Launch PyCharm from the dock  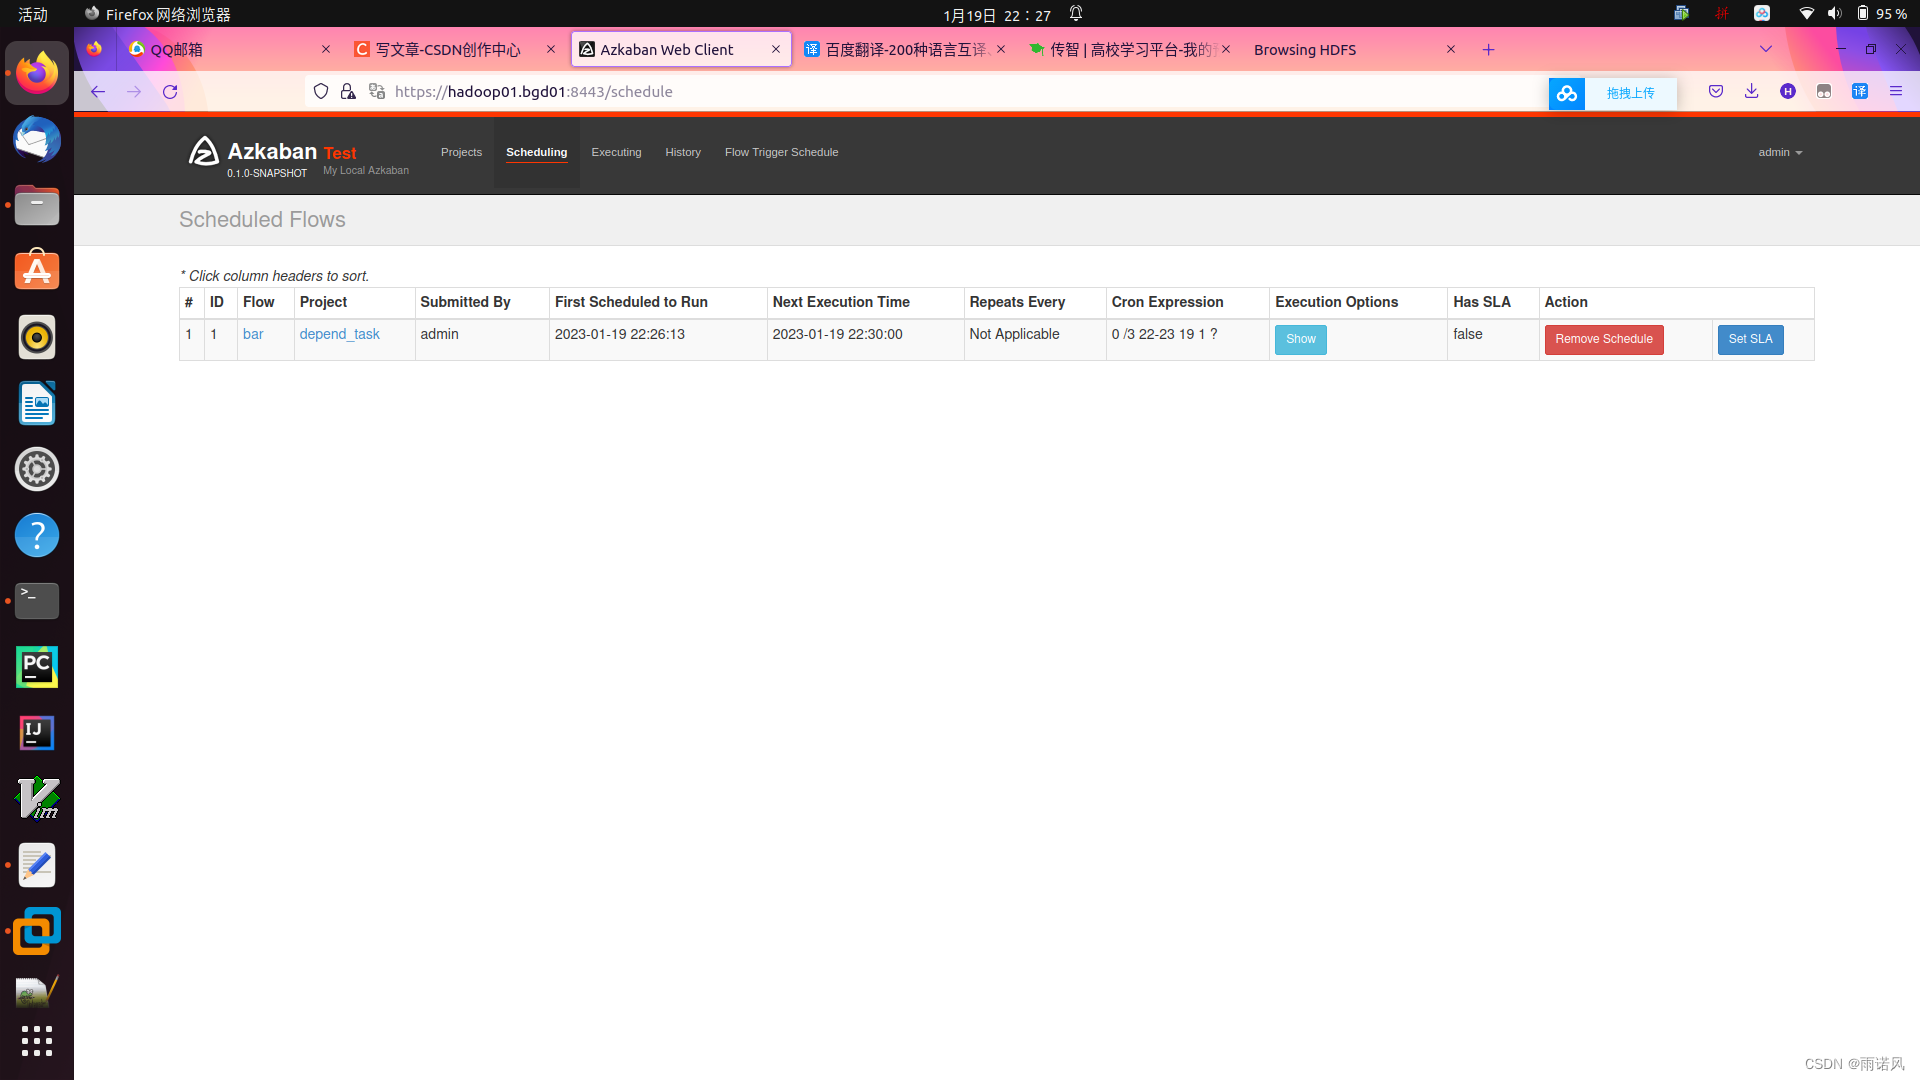37,667
